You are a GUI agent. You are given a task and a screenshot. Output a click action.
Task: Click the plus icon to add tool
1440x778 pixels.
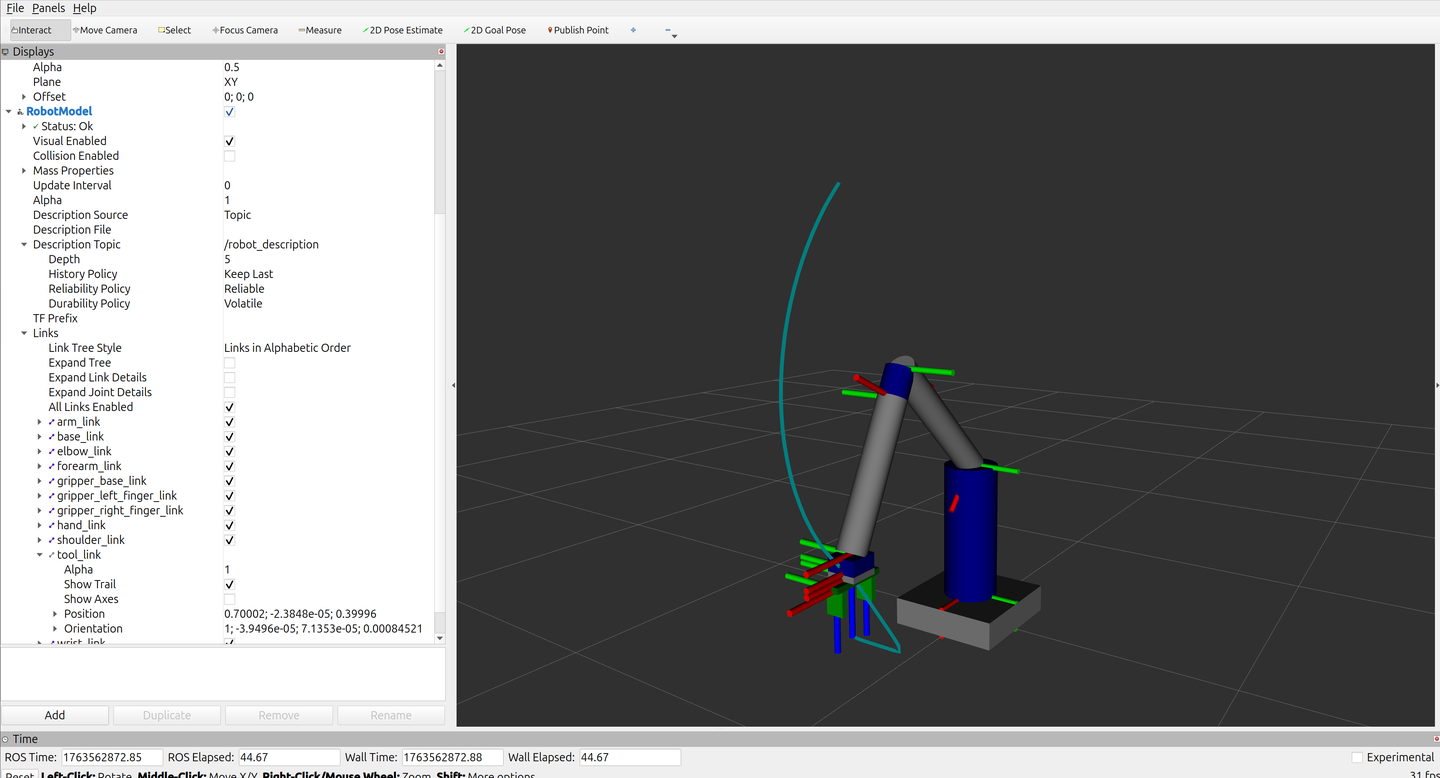click(633, 30)
